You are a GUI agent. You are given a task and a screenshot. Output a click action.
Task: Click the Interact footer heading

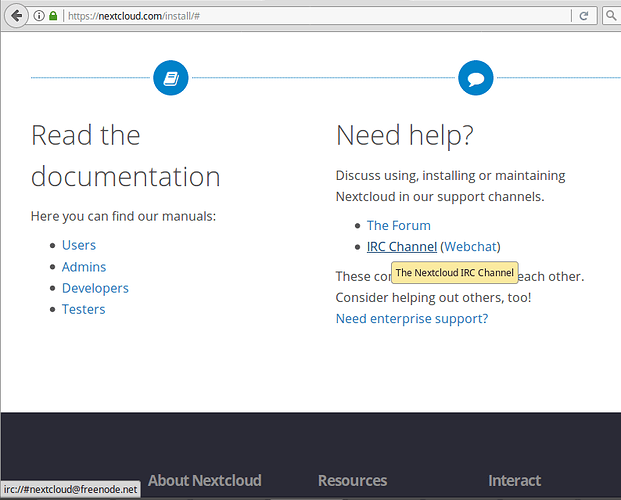point(514,480)
